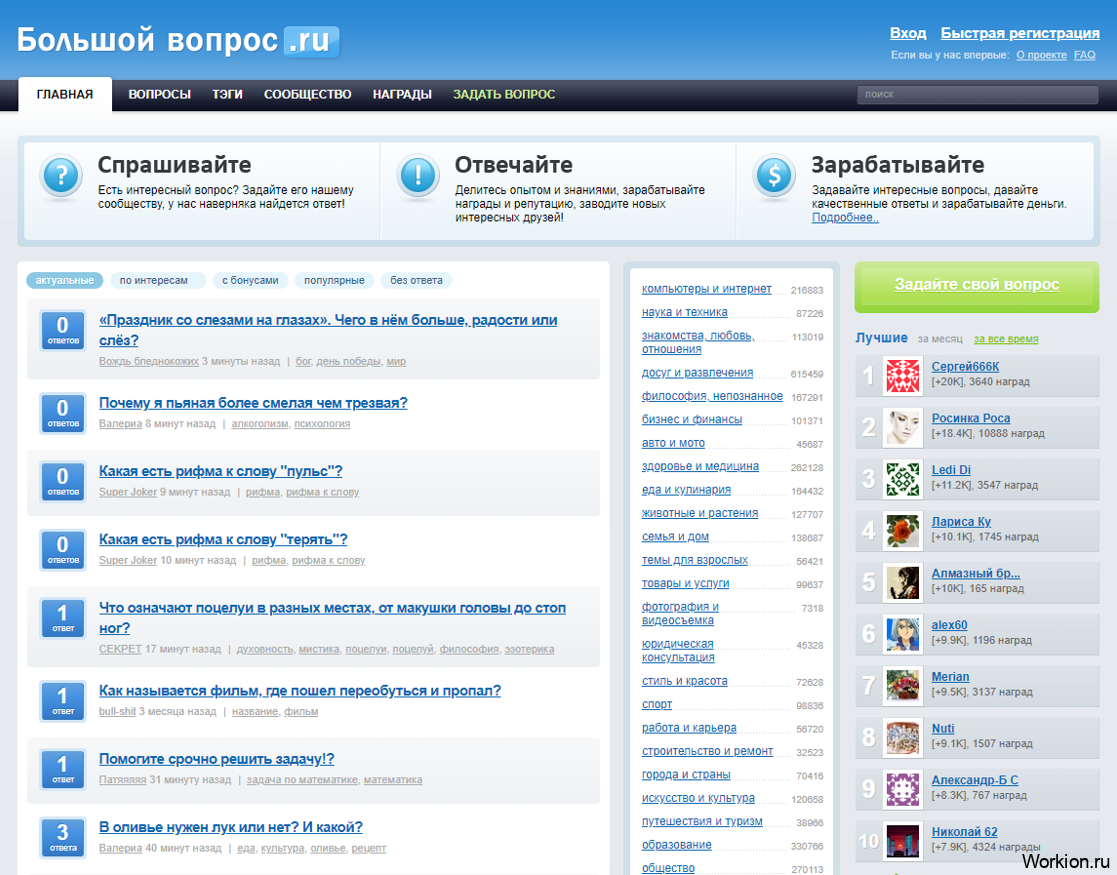Click the answer counter for the "пульс" rhyme question
The image size is (1117, 875).
(x=63, y=482)
